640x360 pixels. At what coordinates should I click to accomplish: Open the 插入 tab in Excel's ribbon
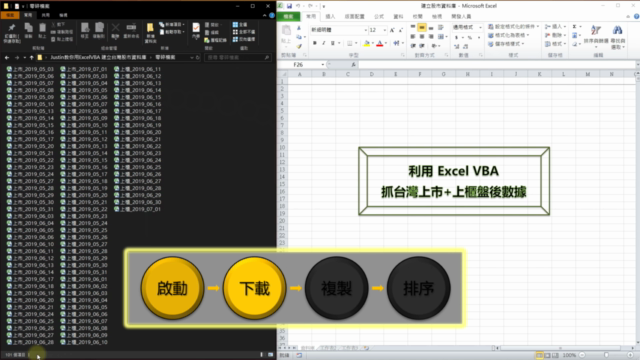coord(330,16)
